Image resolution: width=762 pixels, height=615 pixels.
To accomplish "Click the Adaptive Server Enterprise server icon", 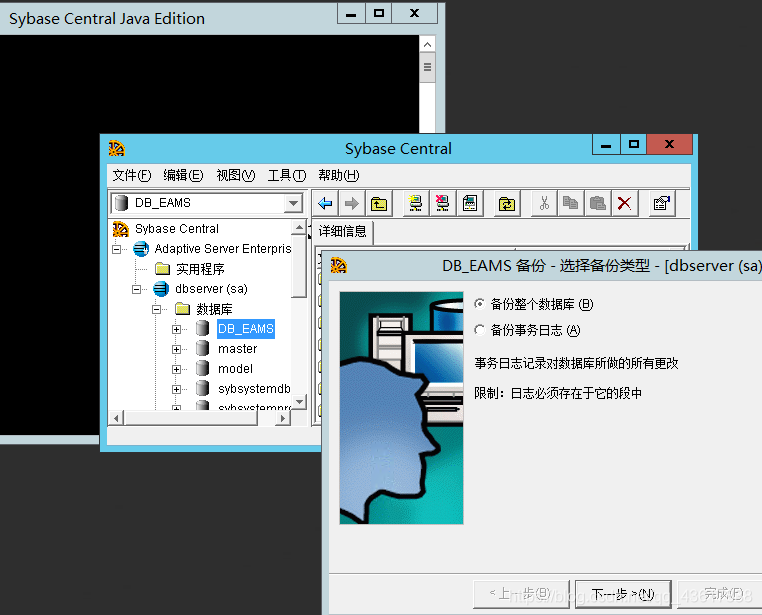I will click(141, 249).
